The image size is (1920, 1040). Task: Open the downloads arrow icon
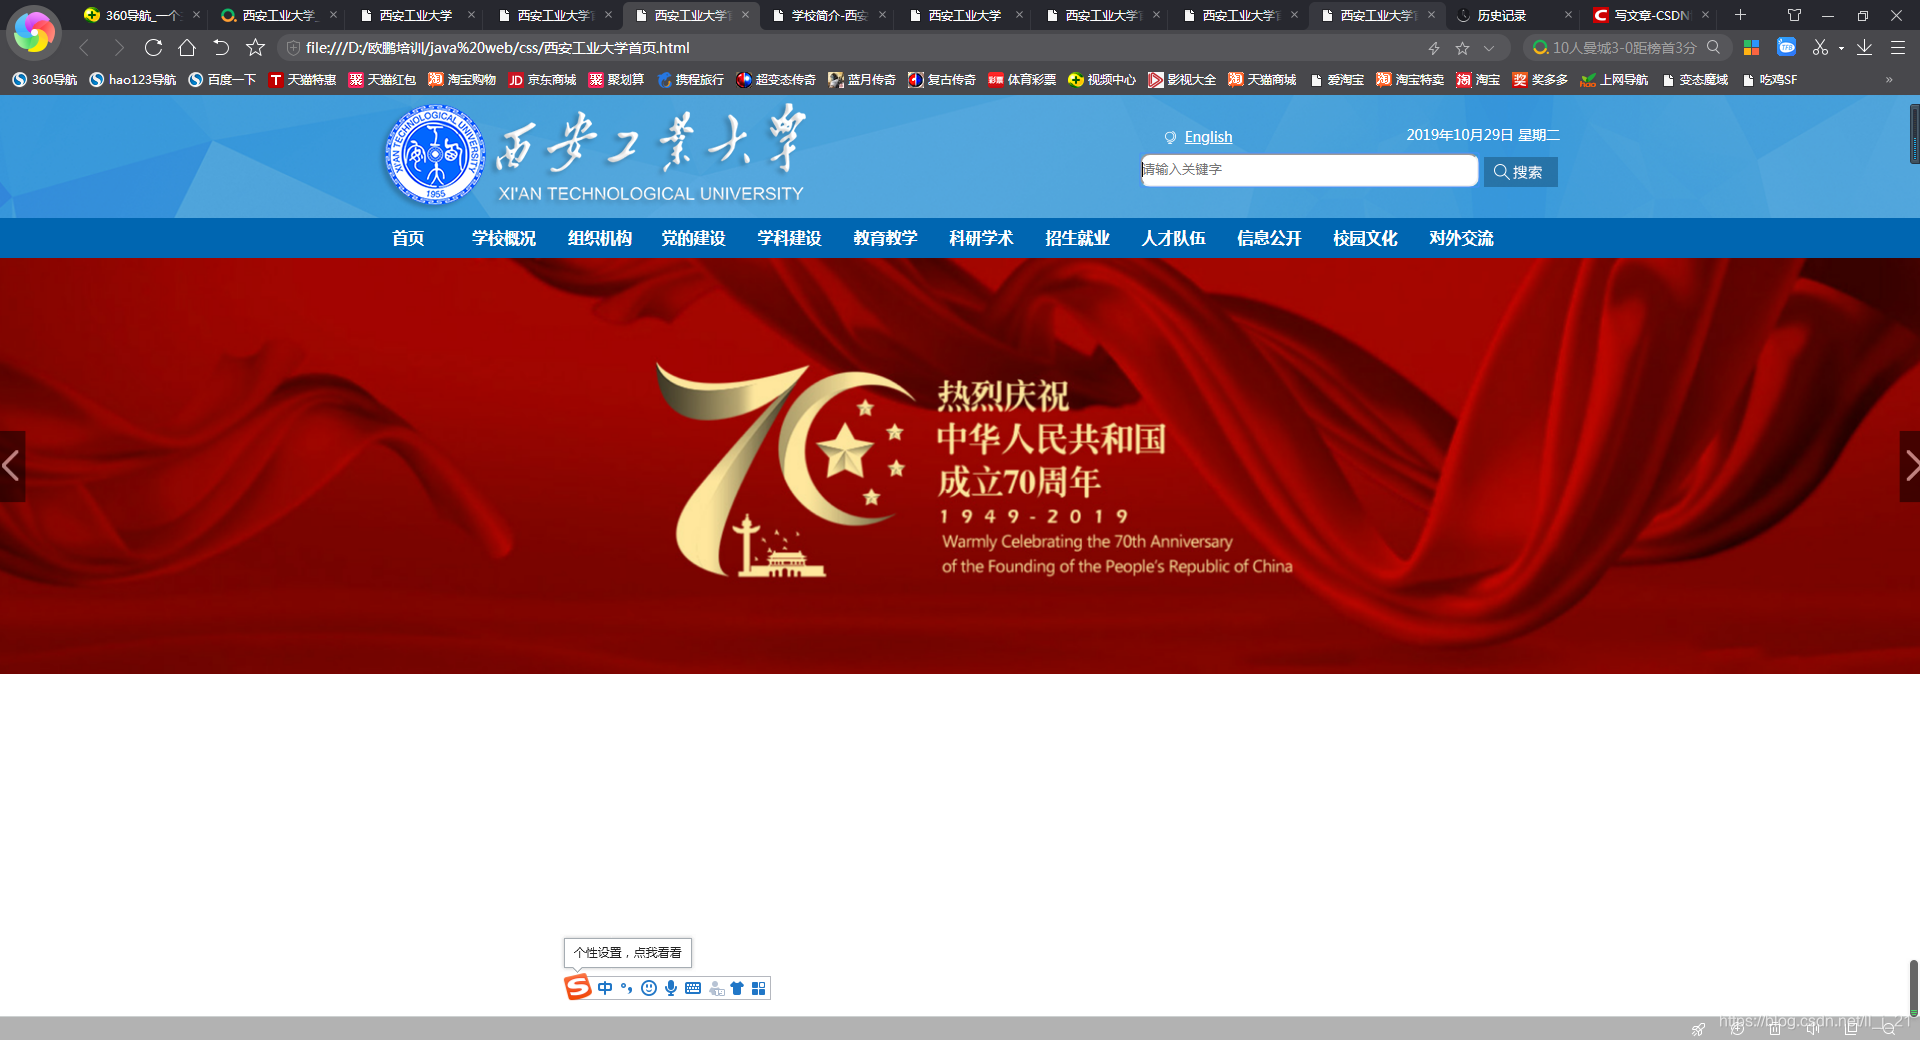(1864, 47)
